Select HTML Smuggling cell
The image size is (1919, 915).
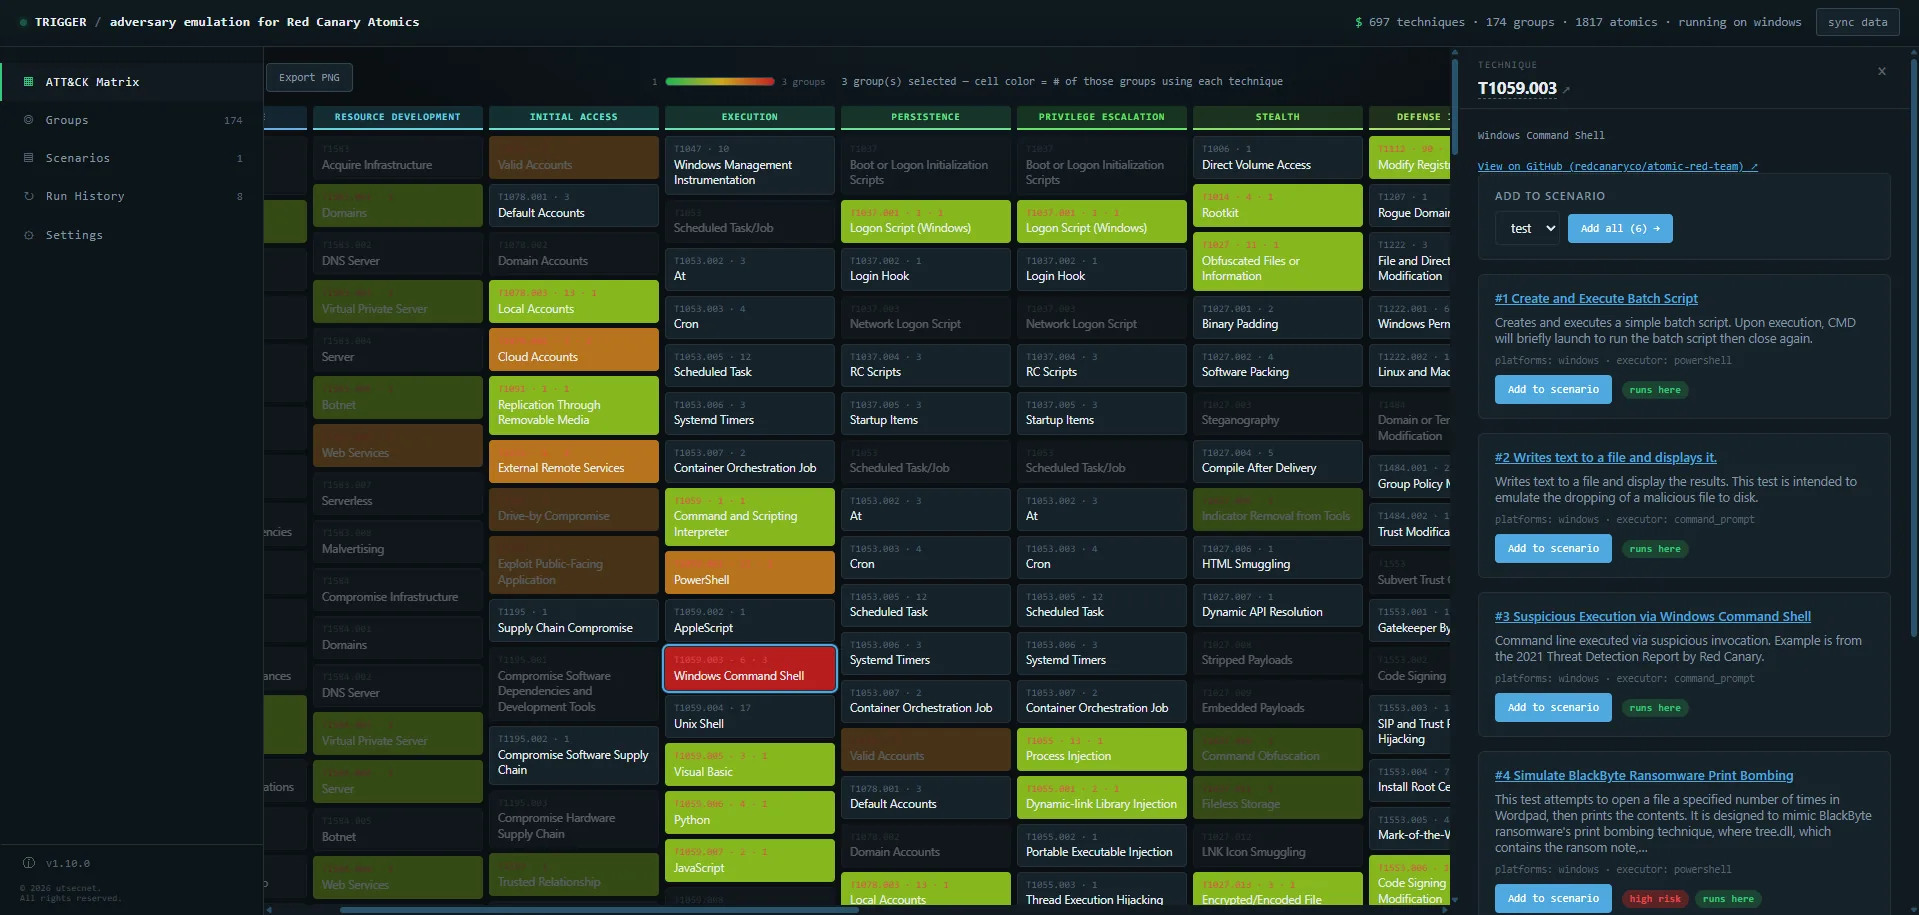point(1277,557)
